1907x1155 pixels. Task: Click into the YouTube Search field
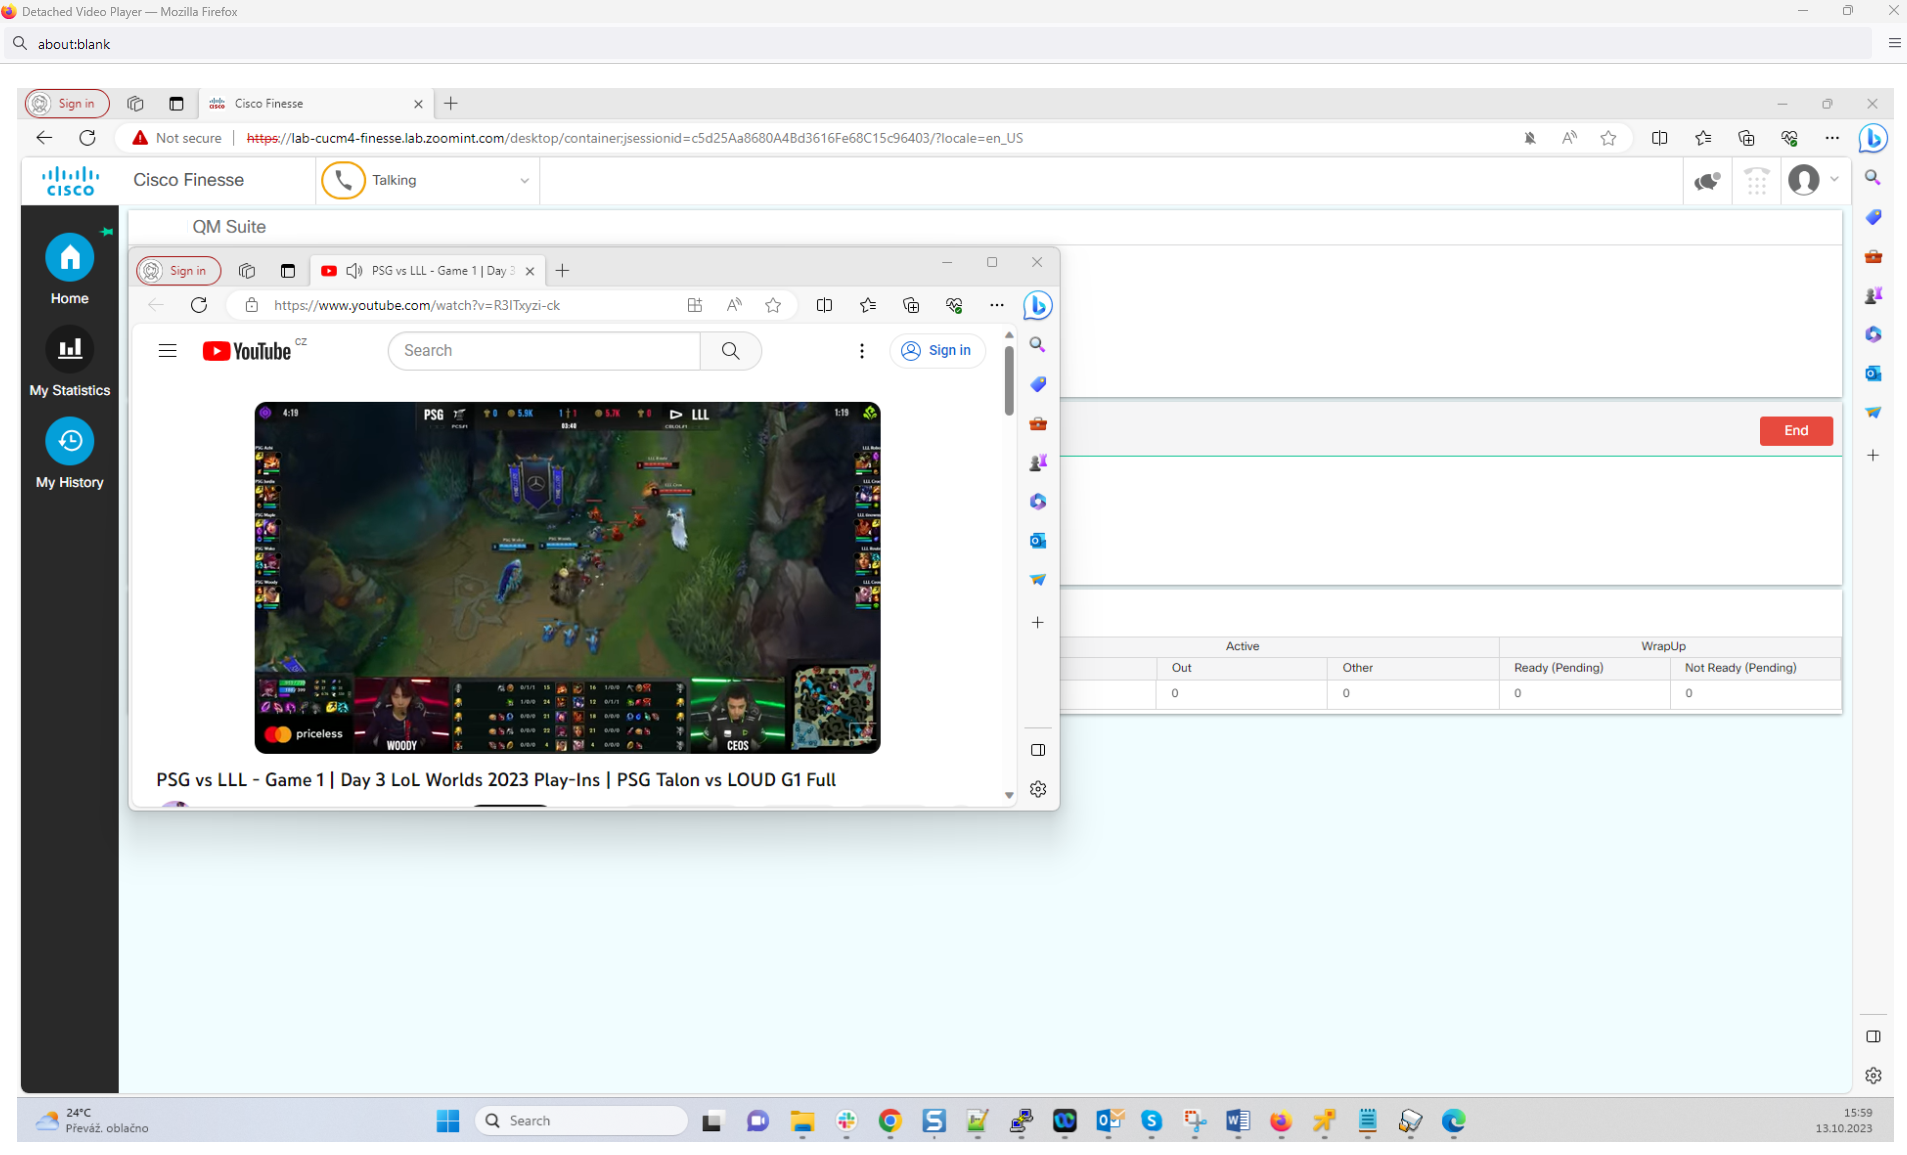coord(545,351)
